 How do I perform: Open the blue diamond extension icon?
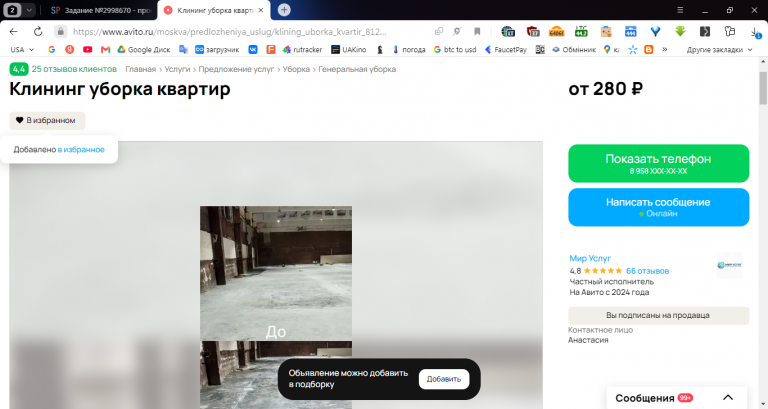[x=655, y=32]
